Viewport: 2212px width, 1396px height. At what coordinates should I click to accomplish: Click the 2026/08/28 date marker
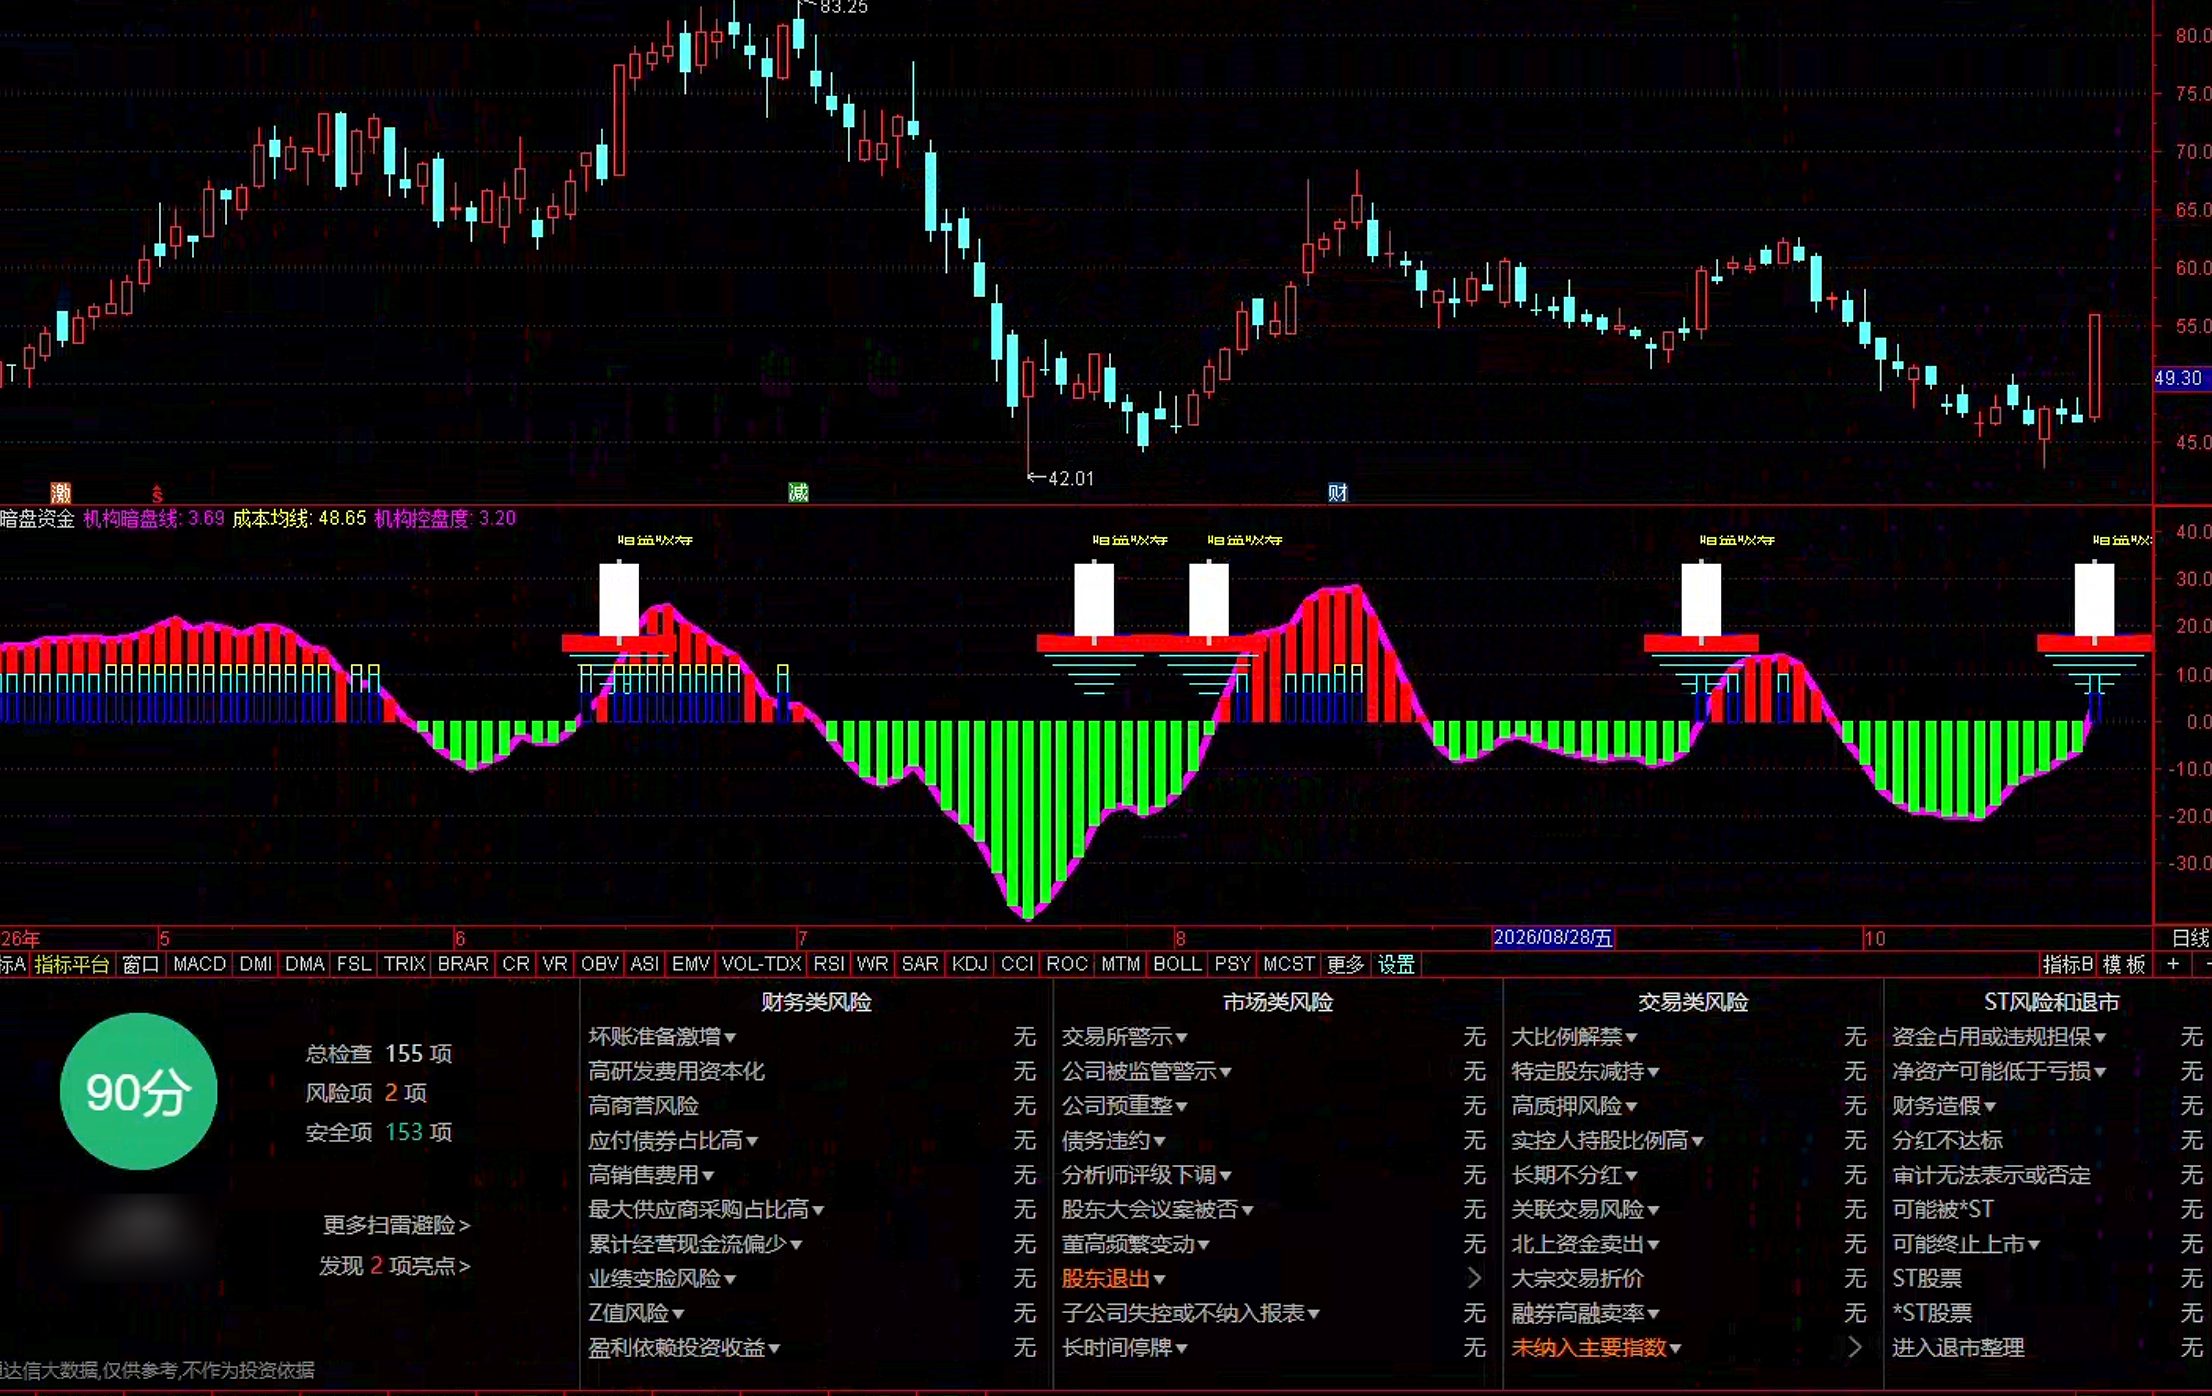tap(1552, 938)
